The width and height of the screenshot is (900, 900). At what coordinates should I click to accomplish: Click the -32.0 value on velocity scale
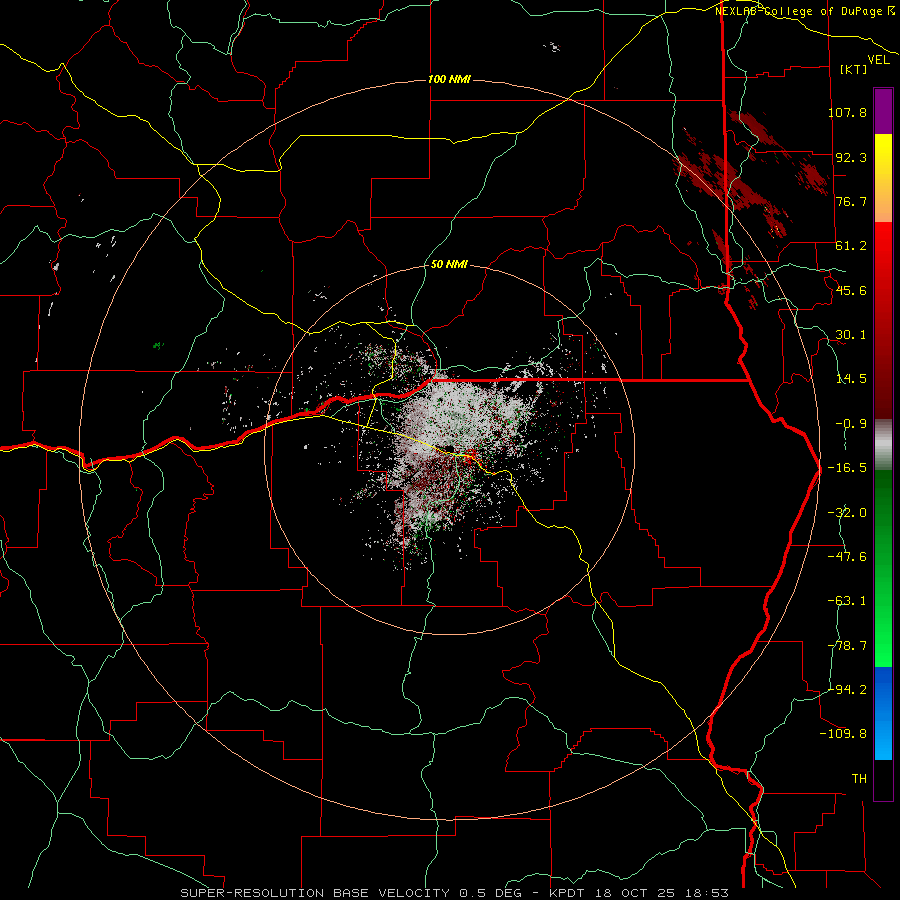847,513
